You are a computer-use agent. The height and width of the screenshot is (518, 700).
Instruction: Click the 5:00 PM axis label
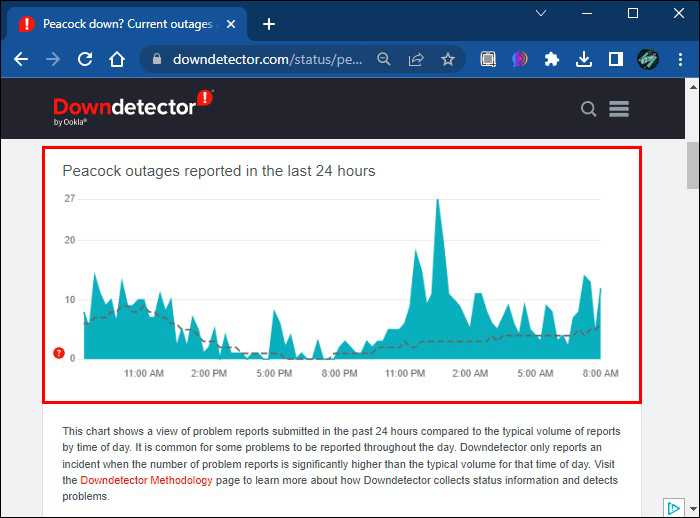[274, 373]
